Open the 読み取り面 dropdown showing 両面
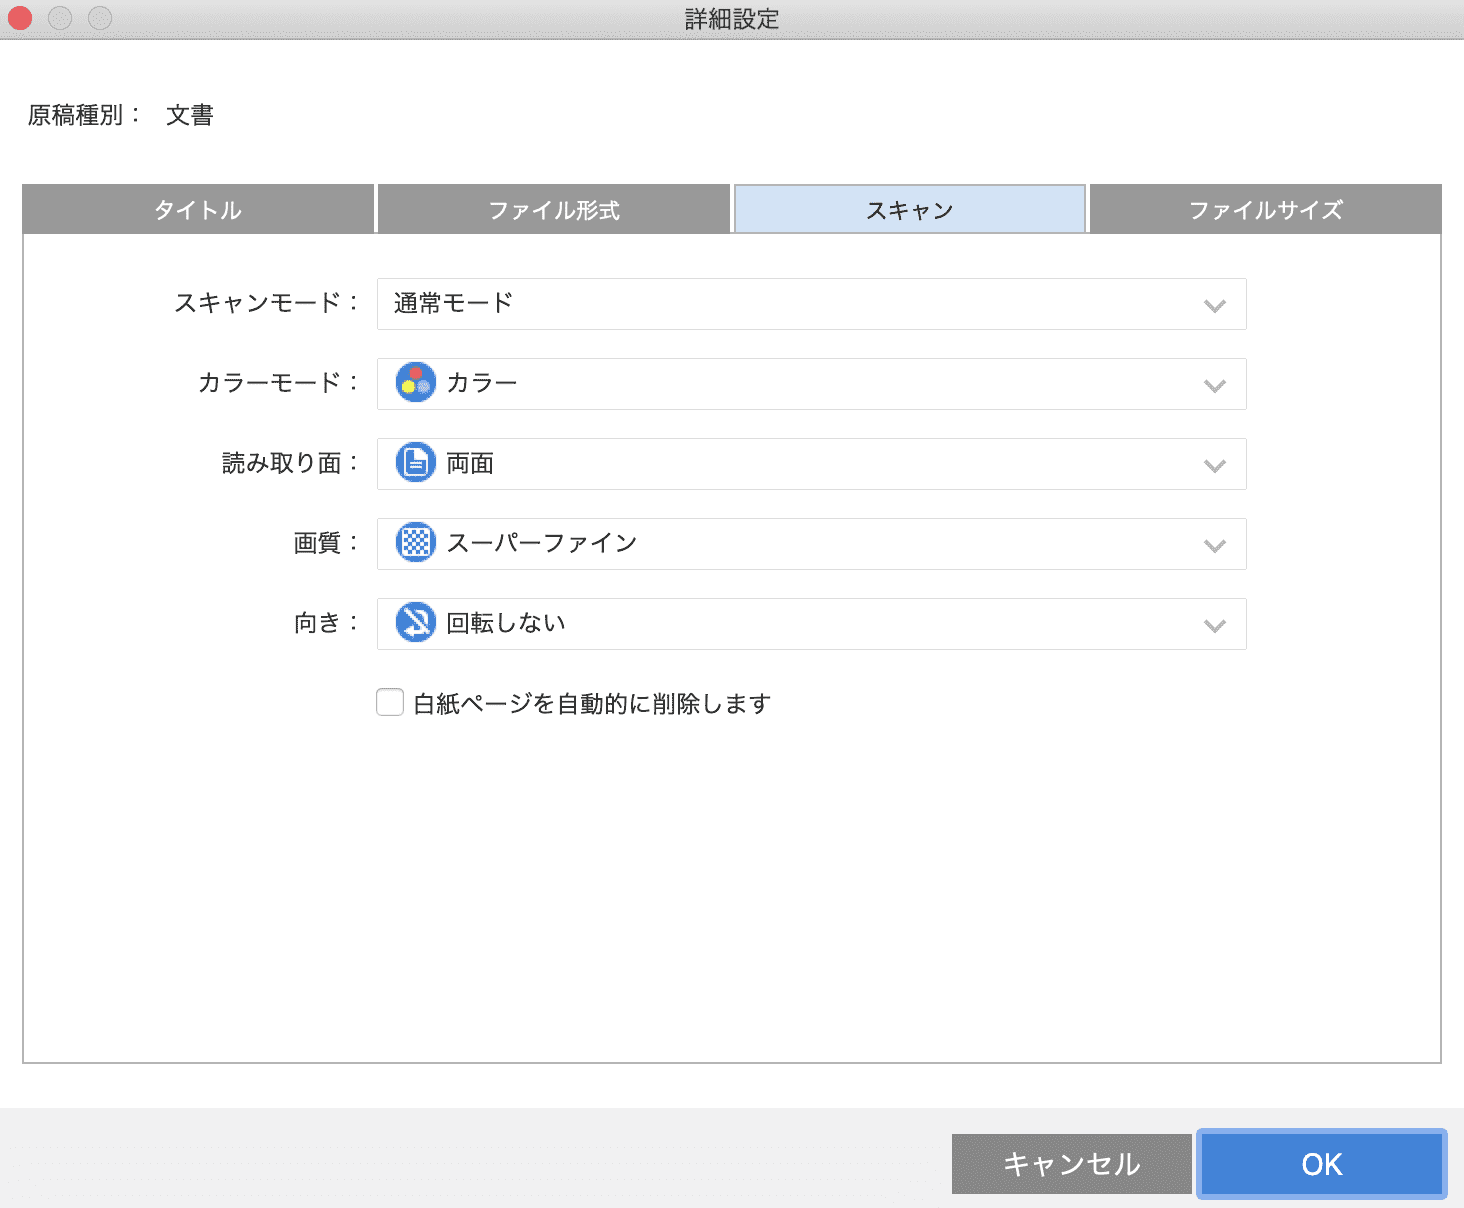This screenshot has width=1464, height=1208. point(812,464)
